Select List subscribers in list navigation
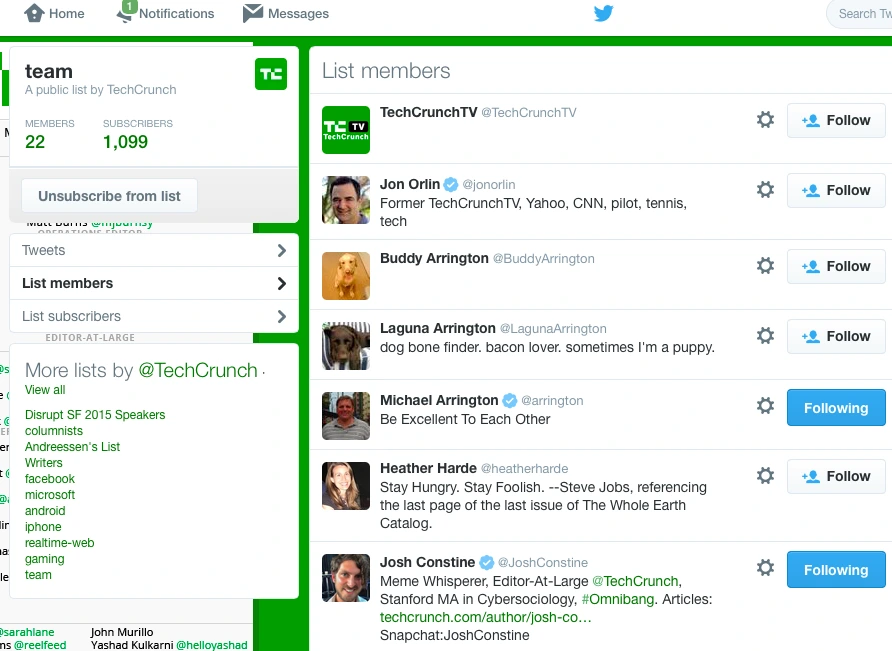Viewport: 892px width, 651px height. tap(154, 316)
